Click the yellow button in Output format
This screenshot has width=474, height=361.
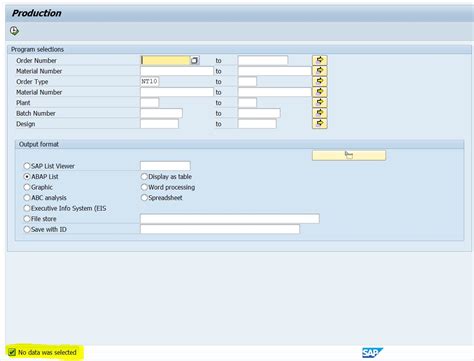(x=349, y=155)
